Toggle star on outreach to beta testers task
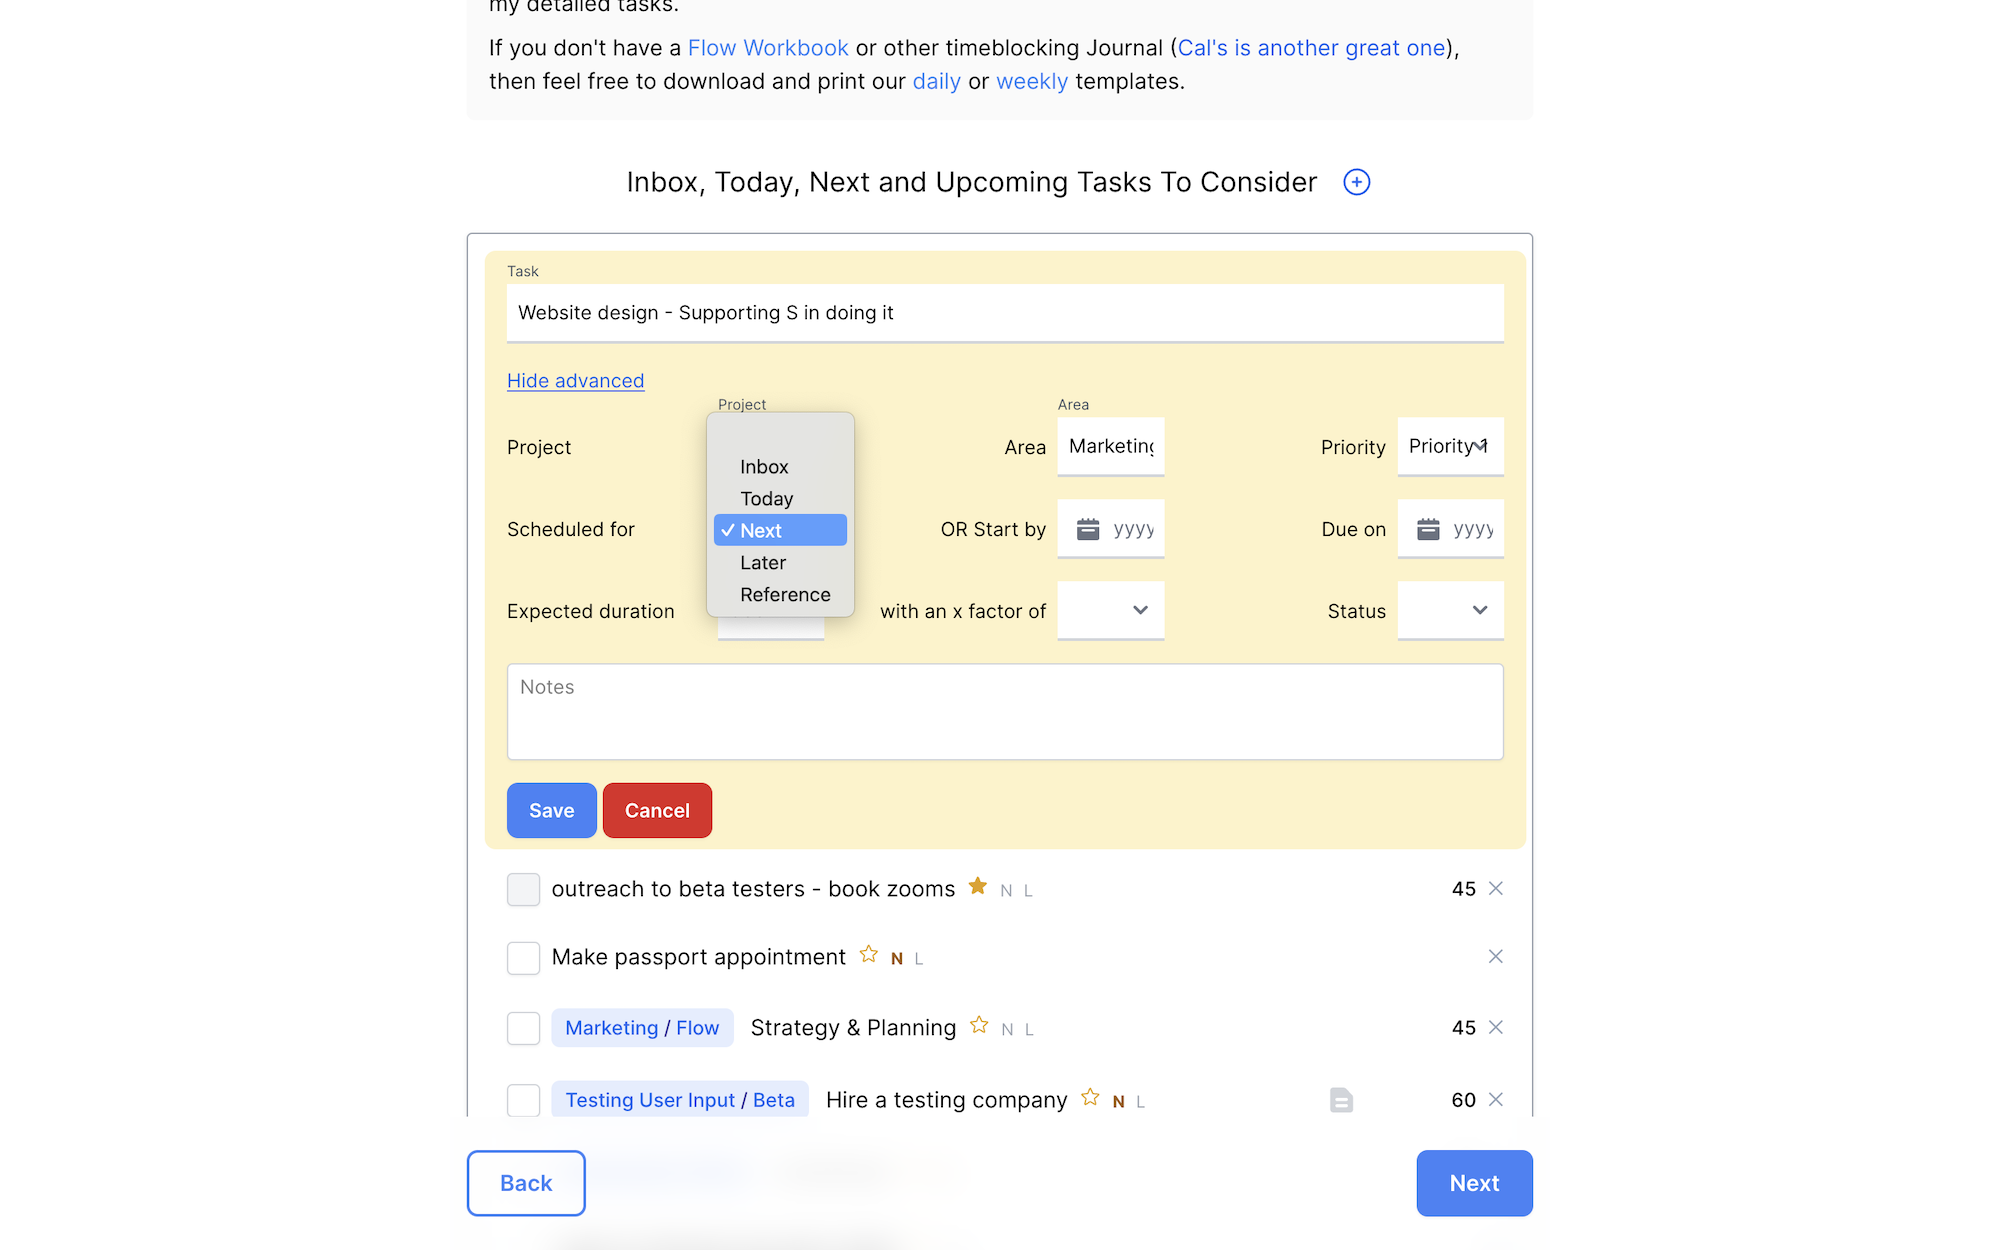The width and height of the screenshot is (2000, 1250). click(978, 887)
